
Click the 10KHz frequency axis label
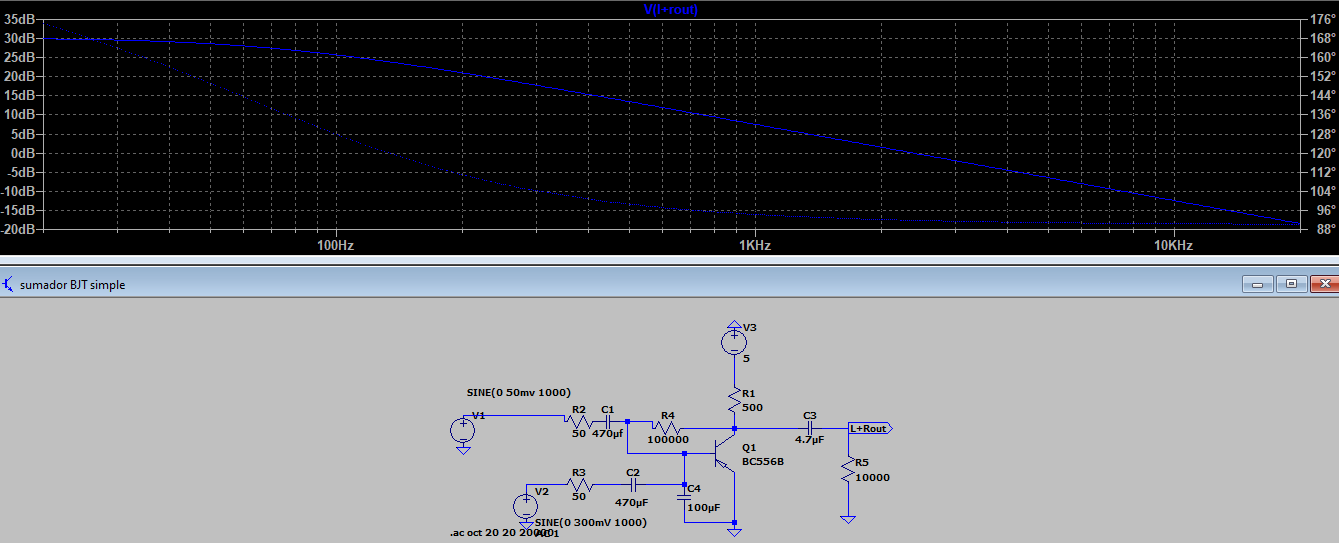[x=1173, y=245]
